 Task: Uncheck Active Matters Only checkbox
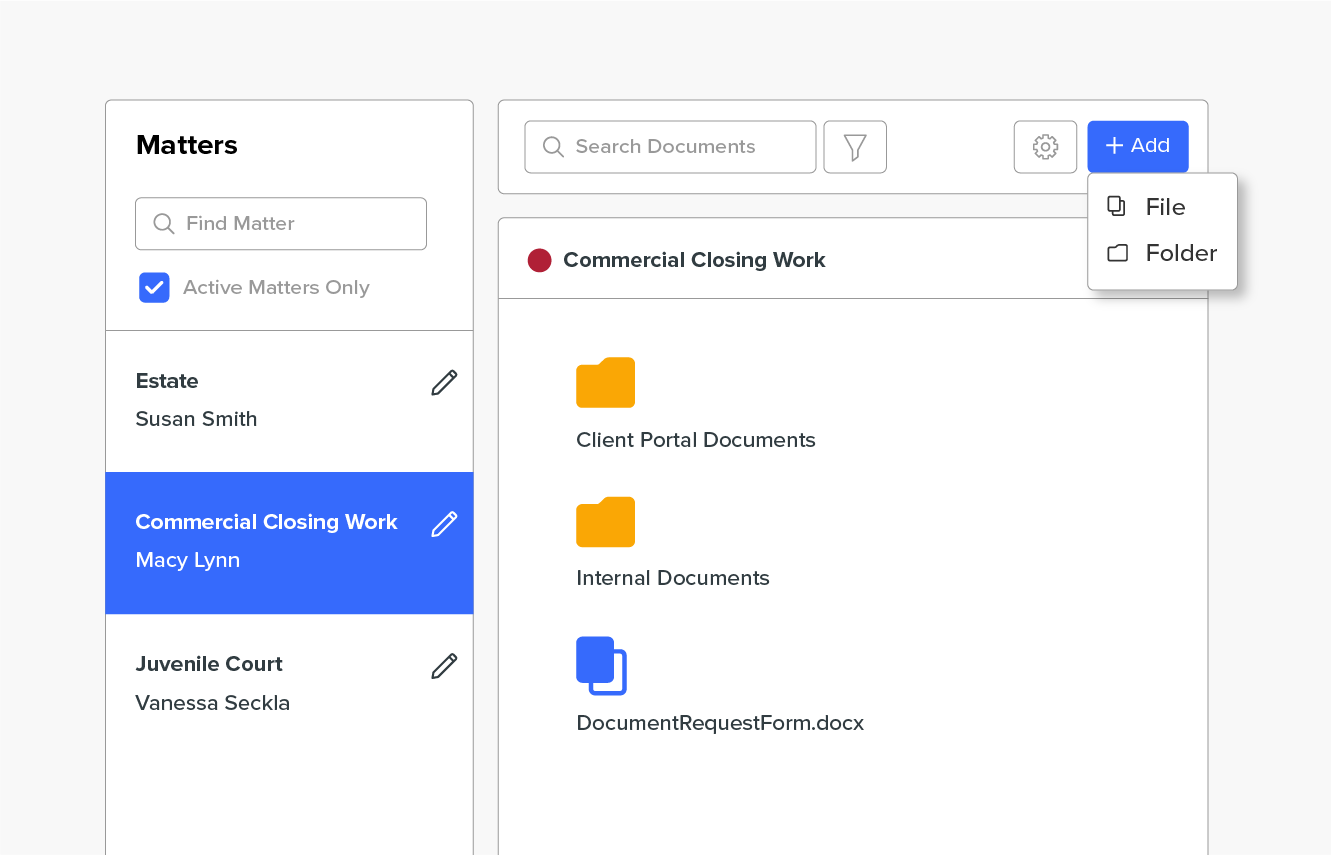[x=154, y=288]
